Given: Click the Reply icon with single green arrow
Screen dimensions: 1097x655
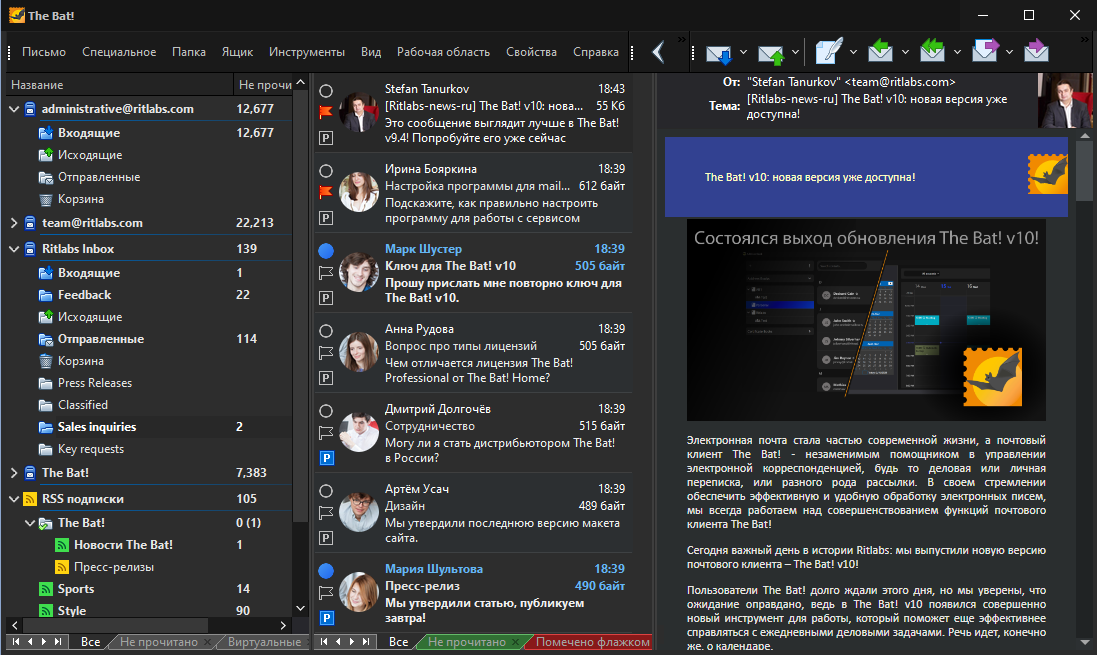Looking at the screenshot, I should 880,52.
